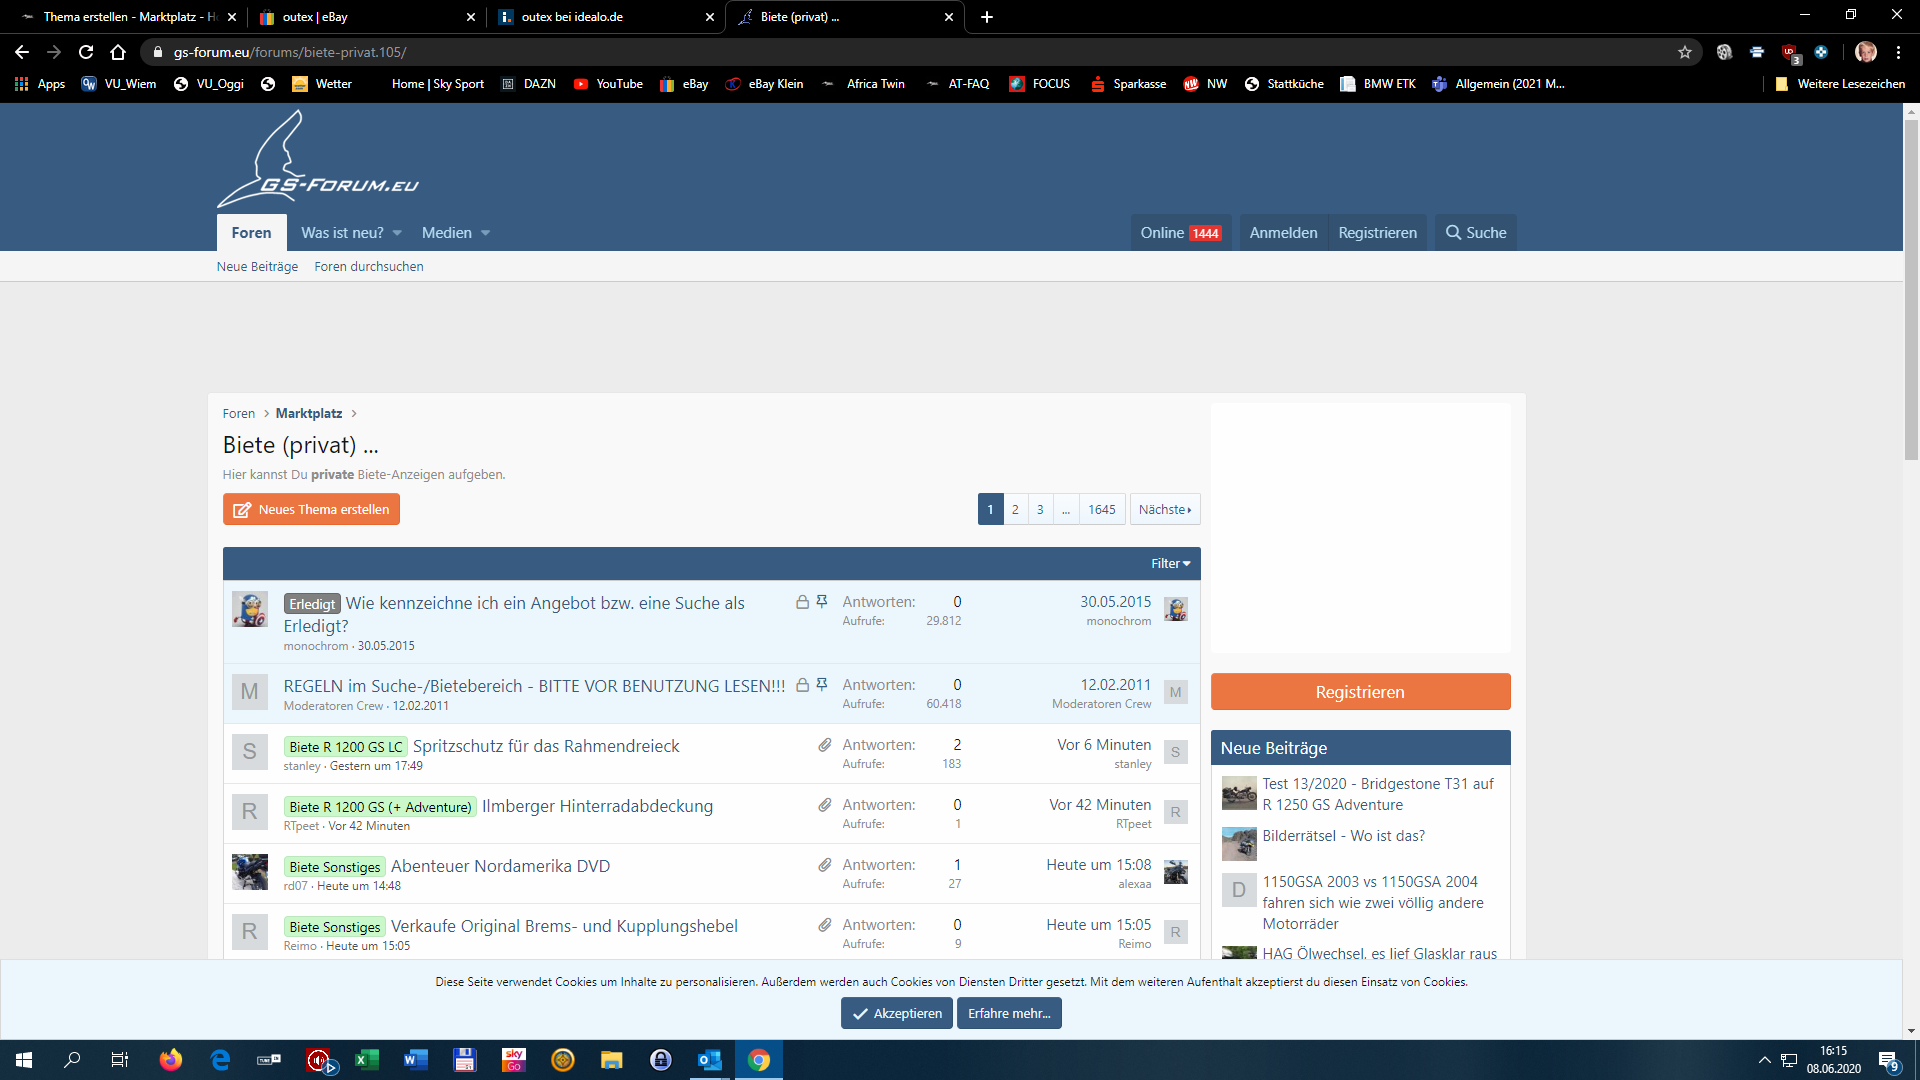The height and width of the screenshot is (1080, 1920).
Task: Click monochrom's avatar in the first thread
Action: click(250, 609)
